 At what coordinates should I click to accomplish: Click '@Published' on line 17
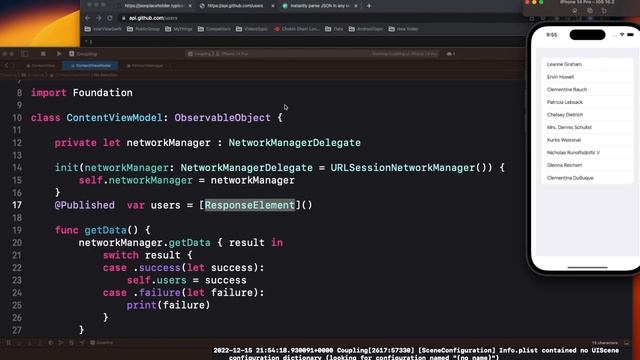[x=85, y=205]
